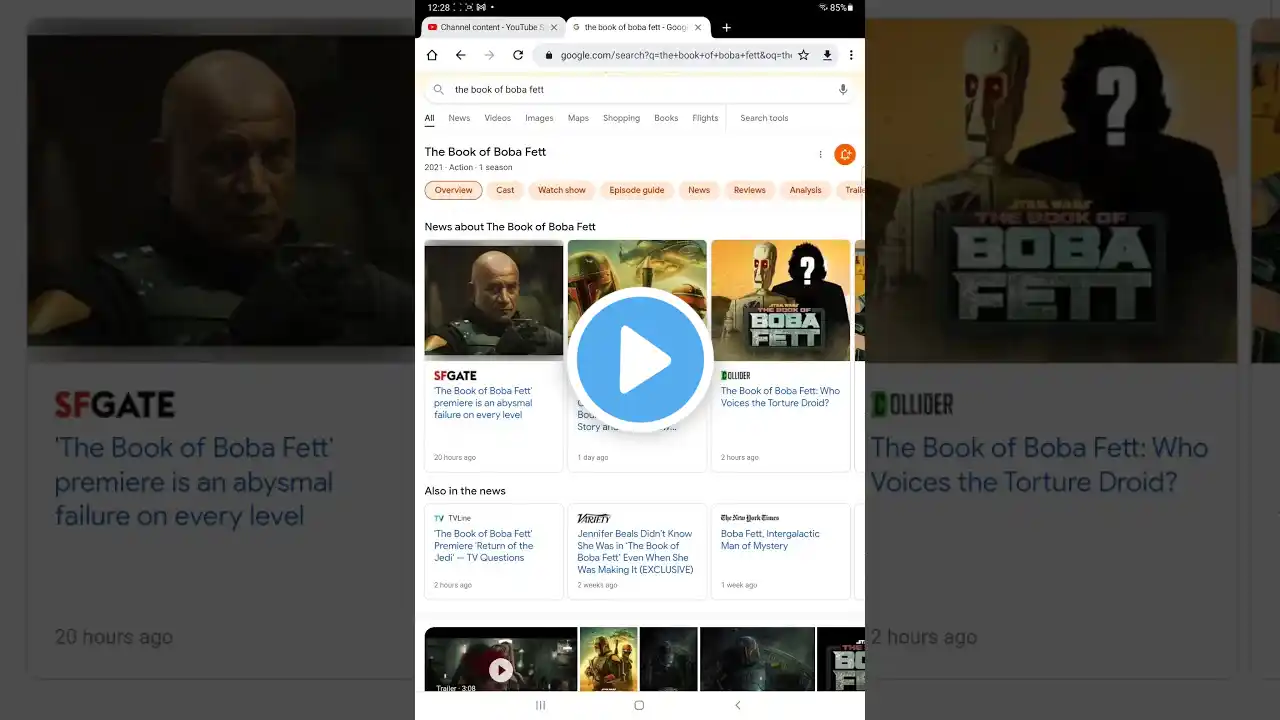The image size is (1280, 720).
Task: Select the Overview chip
Action: [453, 190]
